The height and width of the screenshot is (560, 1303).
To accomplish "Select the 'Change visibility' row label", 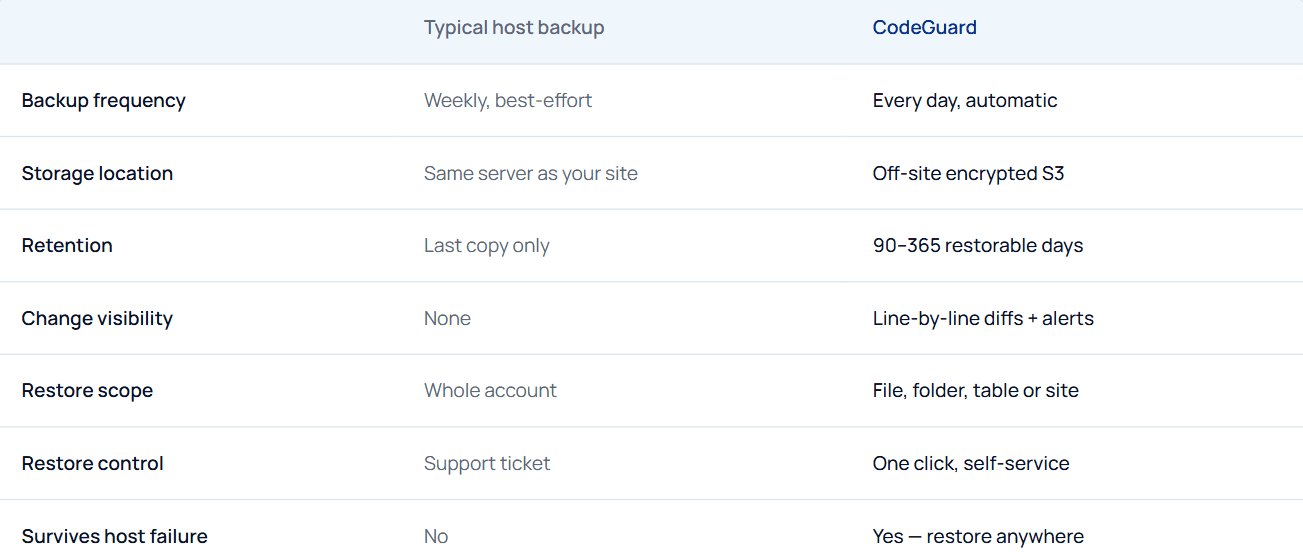I will [x=97, y=319].
